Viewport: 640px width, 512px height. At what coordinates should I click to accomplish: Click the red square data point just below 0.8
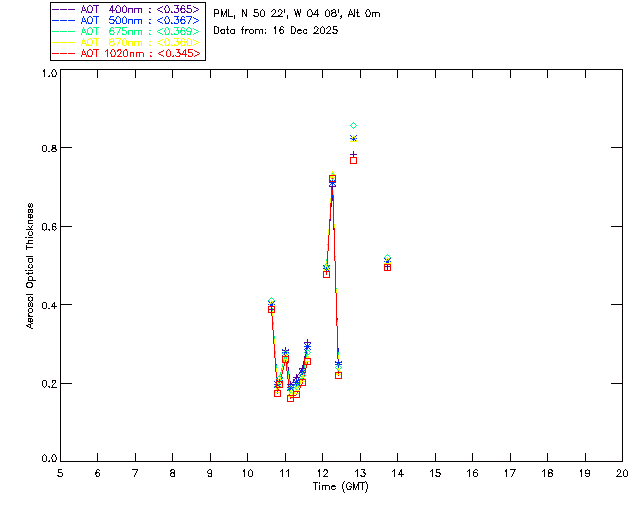coord(353,160)
